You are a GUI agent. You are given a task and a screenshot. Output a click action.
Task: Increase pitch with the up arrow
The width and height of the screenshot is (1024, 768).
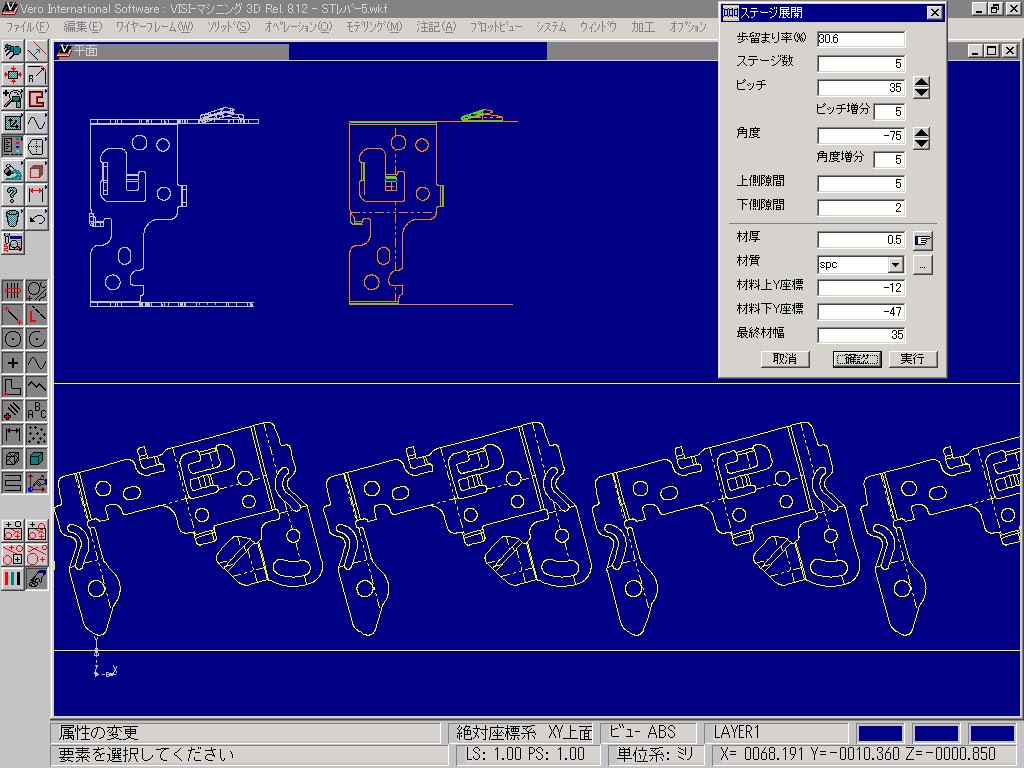(x=921, y=82)
